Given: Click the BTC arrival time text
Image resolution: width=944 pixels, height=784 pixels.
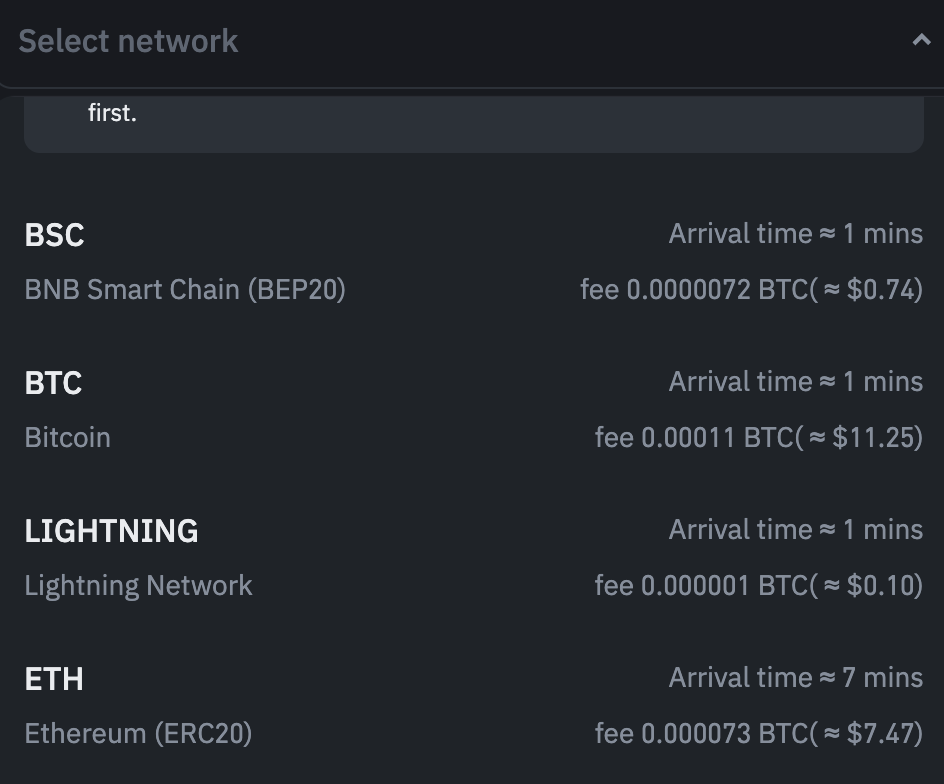Looking at the screenshot, I should pos(795,382).
